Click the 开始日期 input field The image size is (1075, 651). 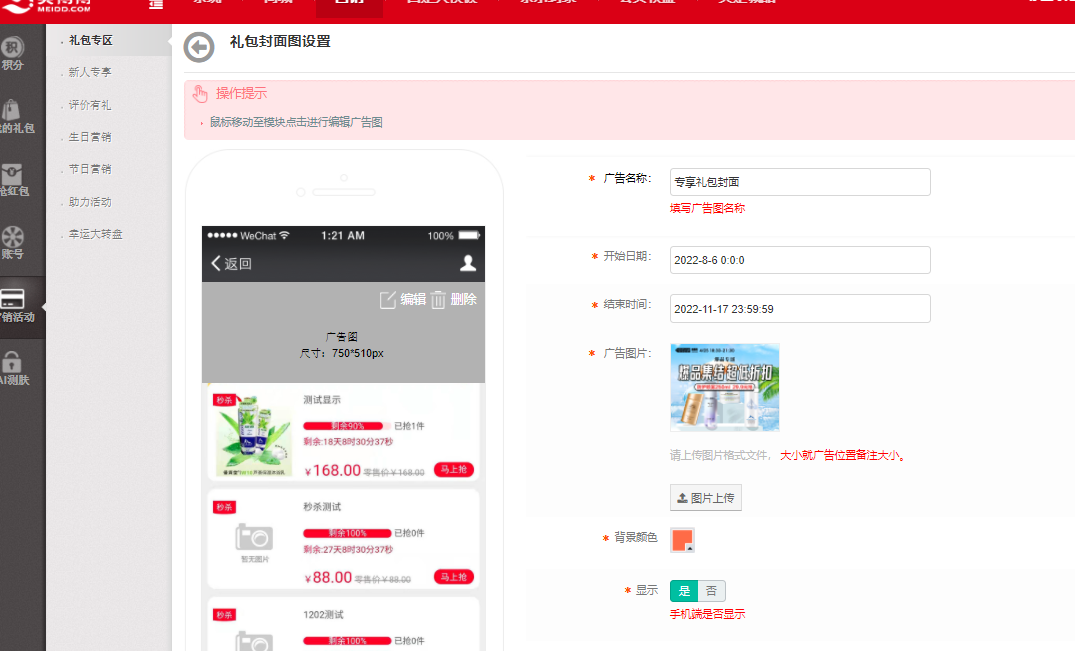pos(800,260)
